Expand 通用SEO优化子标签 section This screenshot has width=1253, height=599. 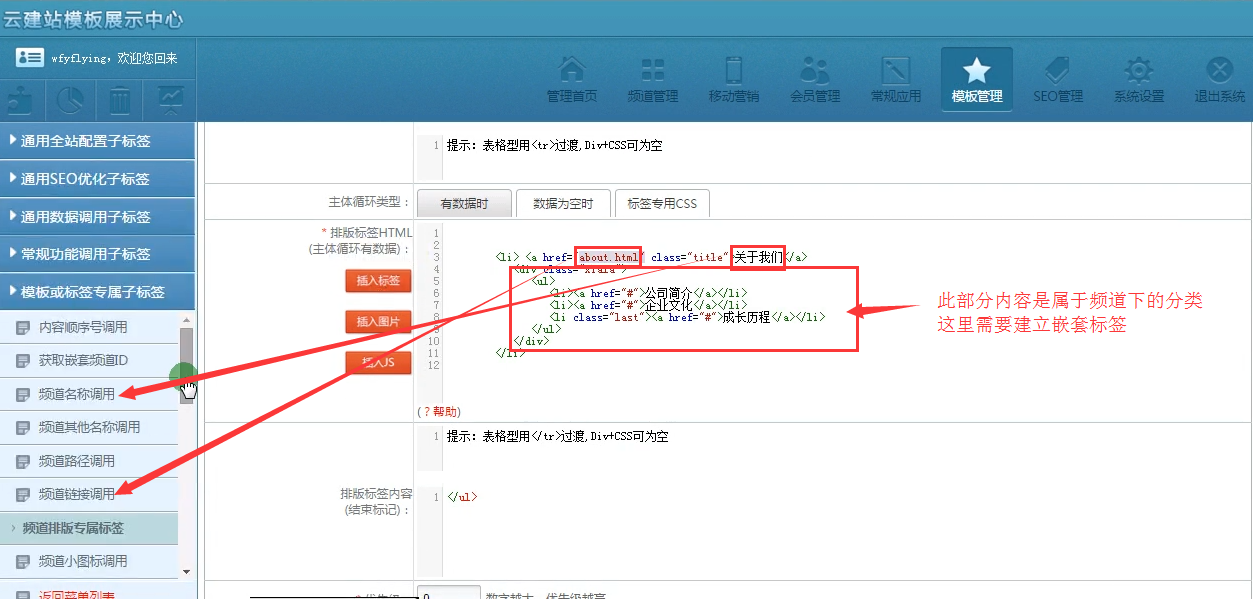click(97, 179)
